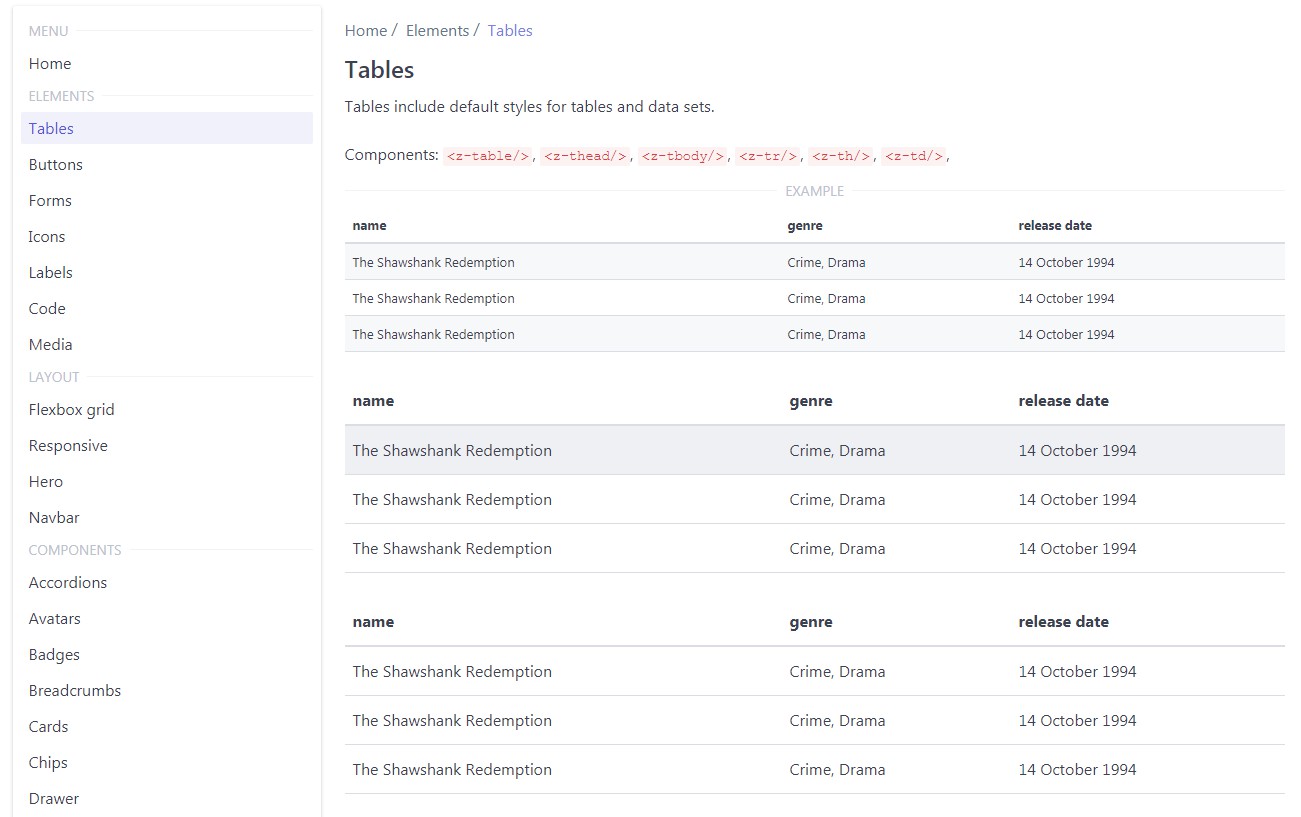Select Hero in the sidebar
Image resolution: width=1301 pixels, height=817 pixels.
[x=166, y=481]
